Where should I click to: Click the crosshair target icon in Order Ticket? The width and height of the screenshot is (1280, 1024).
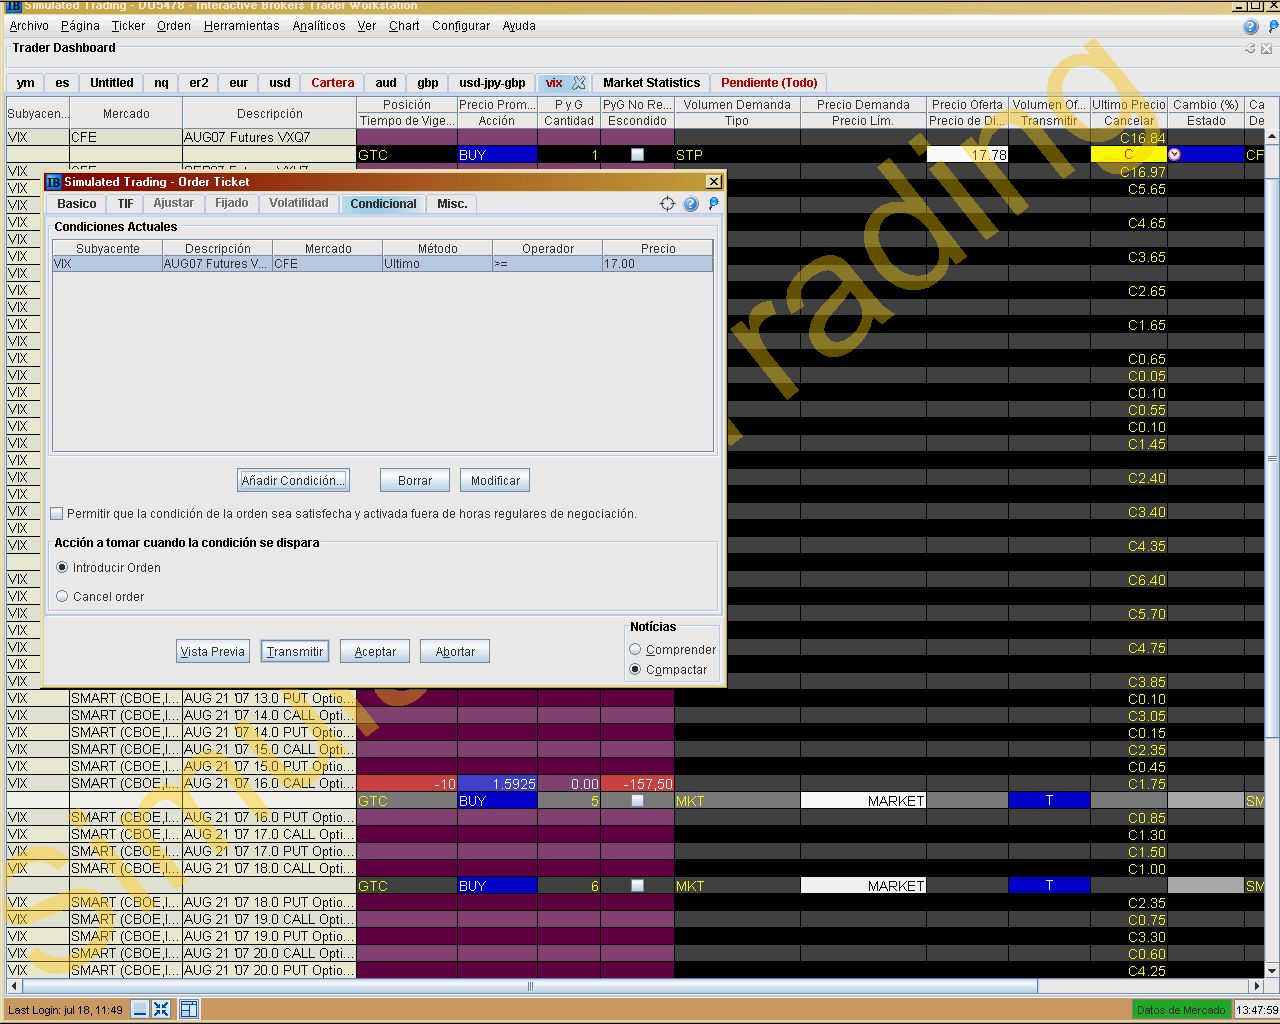click(x=667, y=204)
